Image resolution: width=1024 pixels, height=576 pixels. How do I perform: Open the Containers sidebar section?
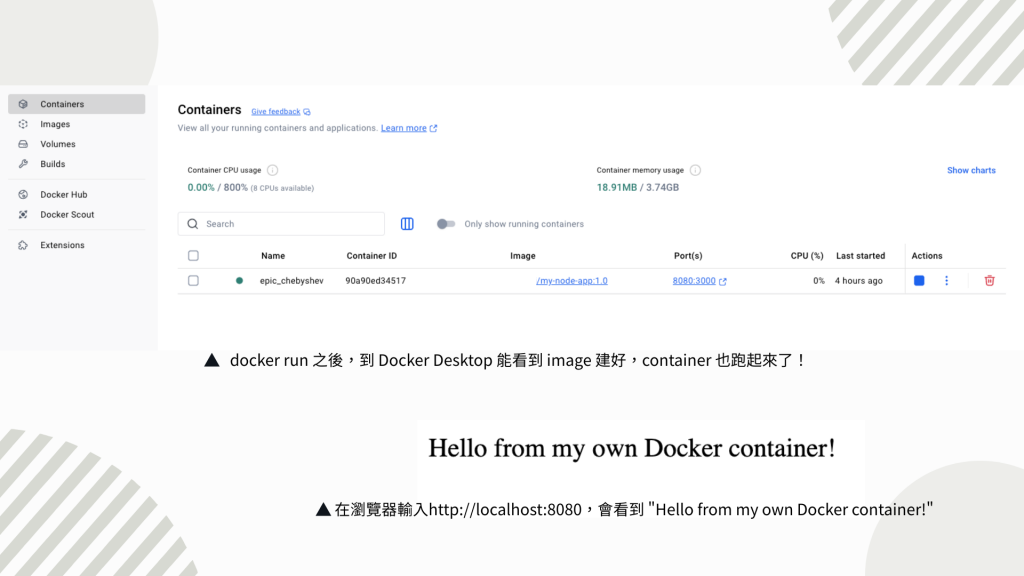[76, 104]
